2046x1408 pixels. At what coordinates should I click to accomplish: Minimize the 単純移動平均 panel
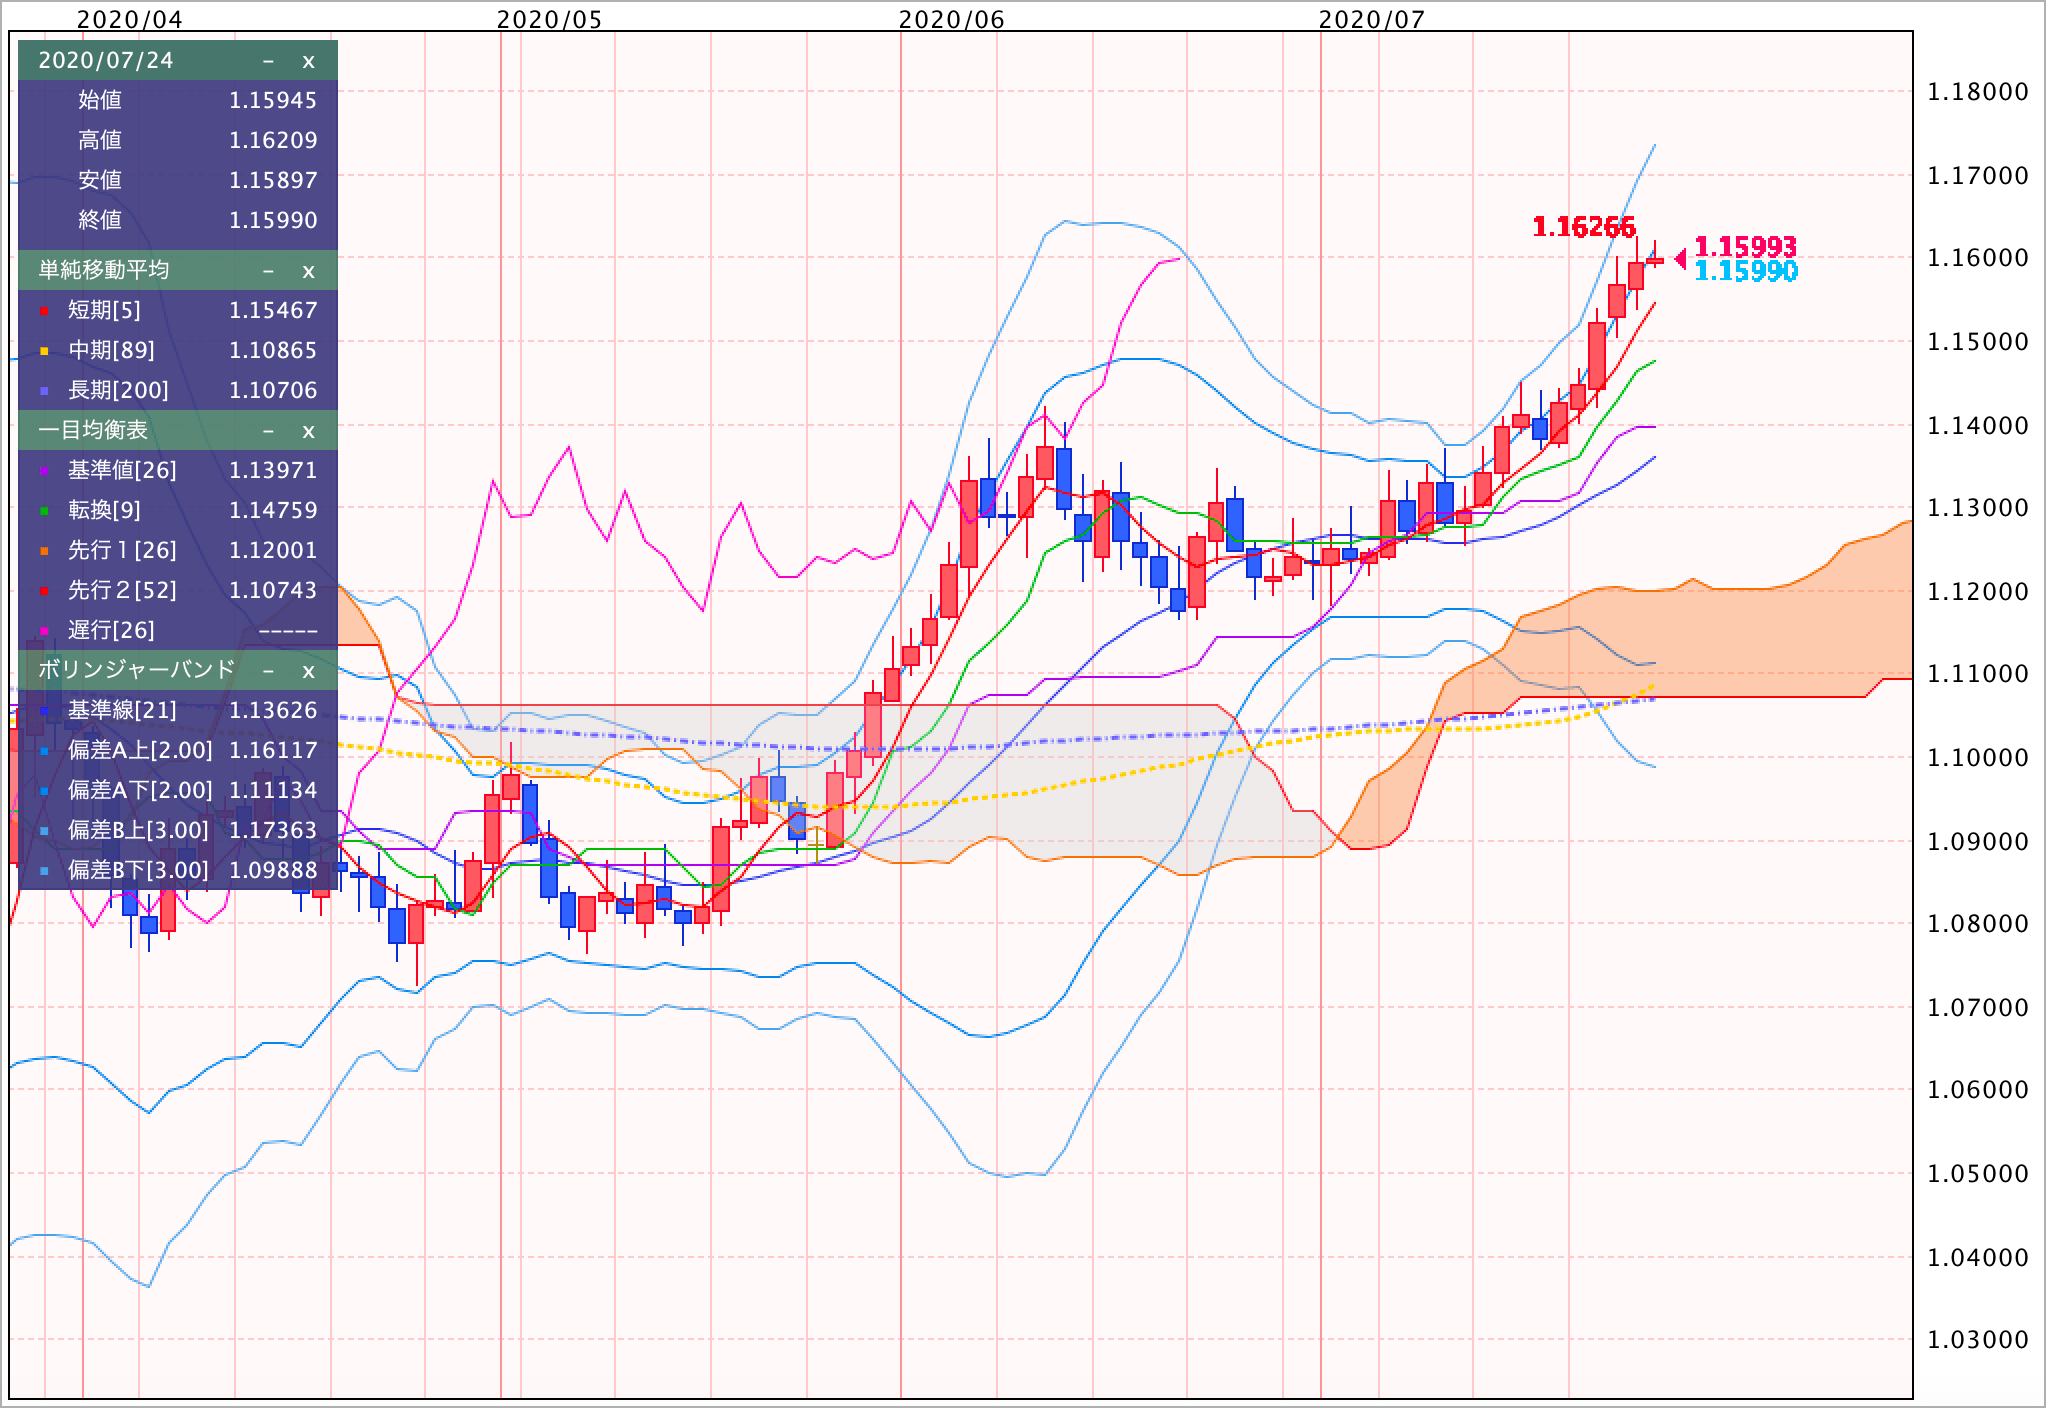[268, 271]
